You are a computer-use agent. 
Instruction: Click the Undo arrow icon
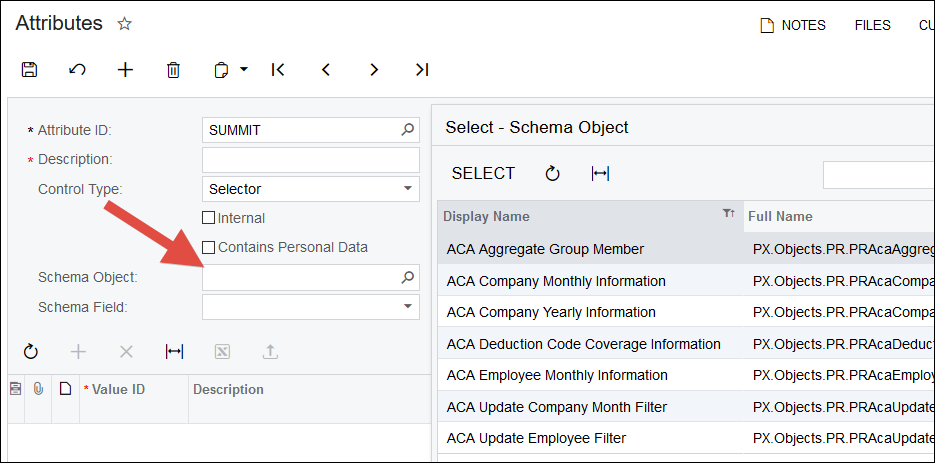coord(77,70)
